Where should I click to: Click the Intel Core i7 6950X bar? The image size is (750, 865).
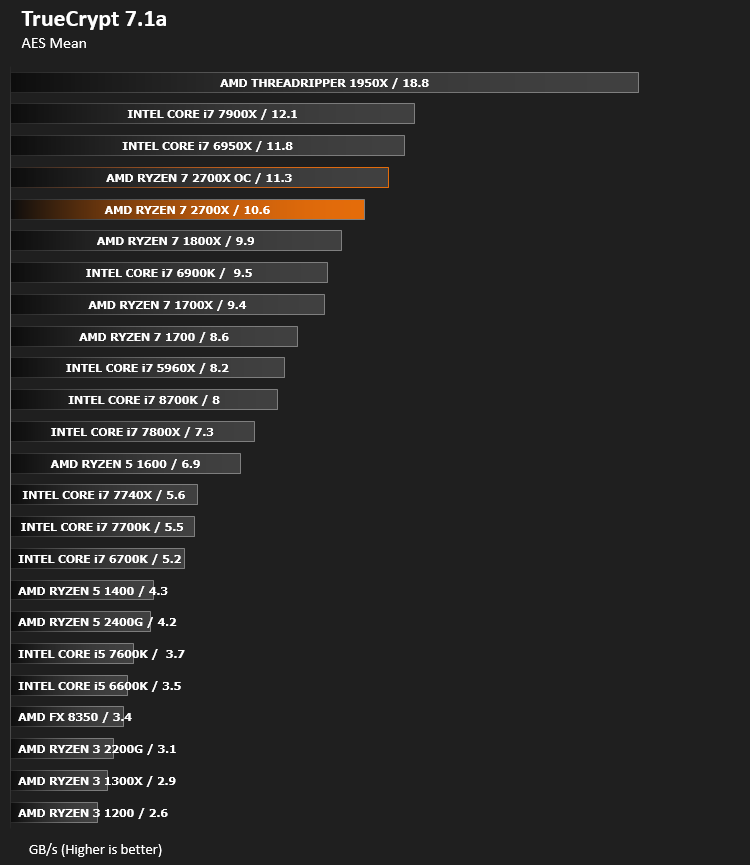pos(208,146)
